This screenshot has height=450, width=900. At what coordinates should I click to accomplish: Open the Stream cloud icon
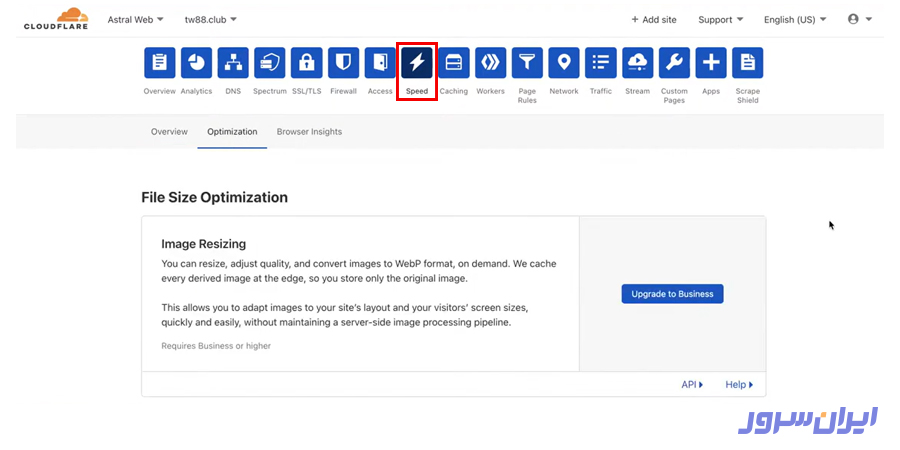pos(637,63)
